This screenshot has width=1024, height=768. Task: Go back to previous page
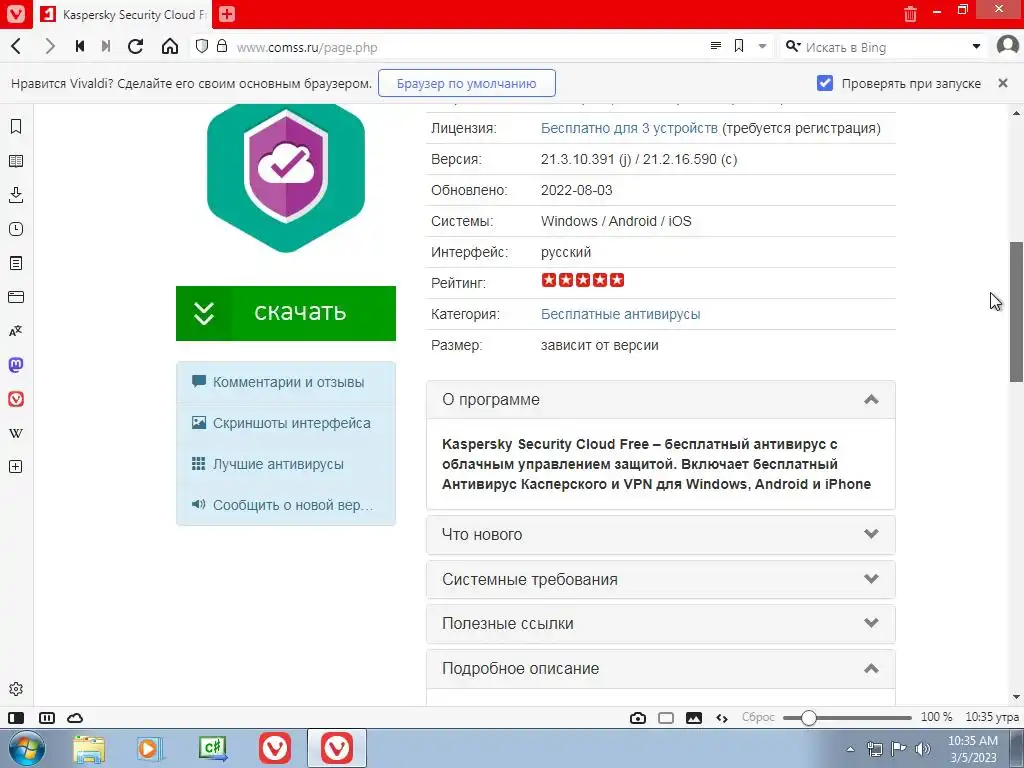(16, 46)
